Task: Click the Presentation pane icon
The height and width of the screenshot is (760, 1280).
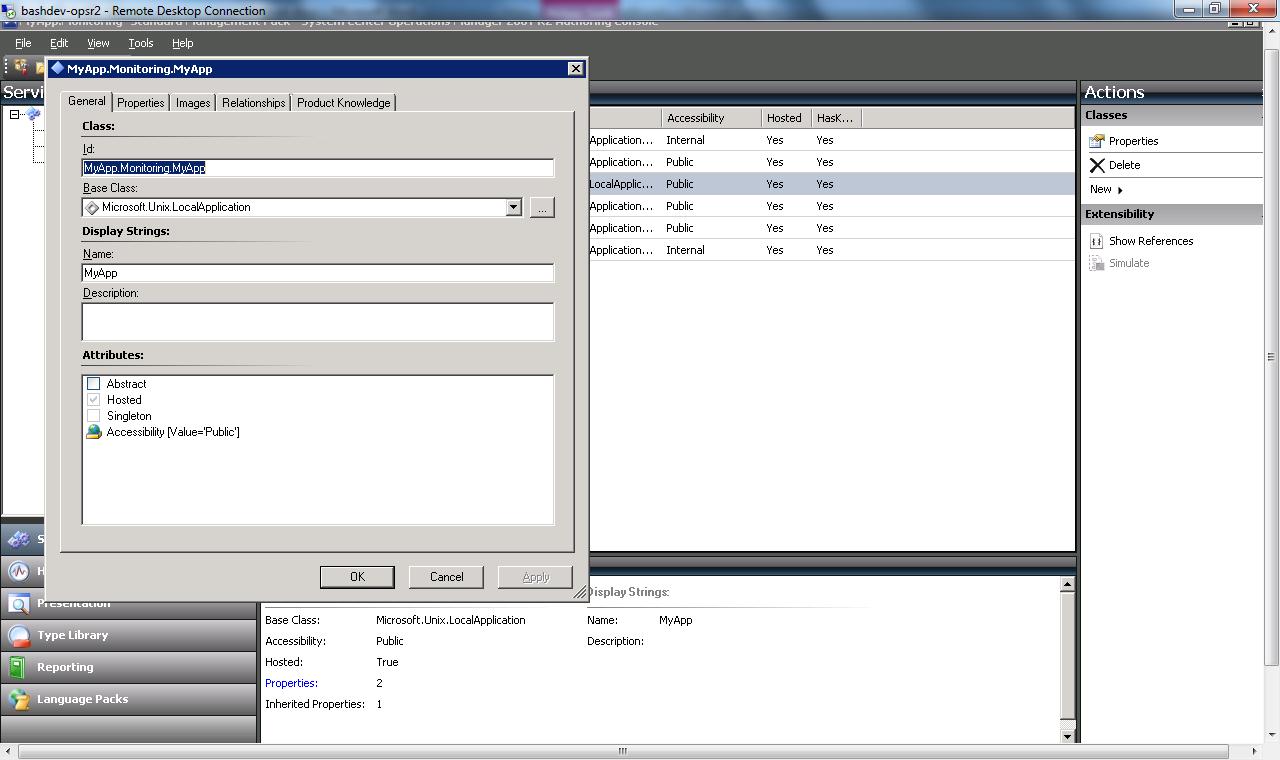Action: coord(19,604)
